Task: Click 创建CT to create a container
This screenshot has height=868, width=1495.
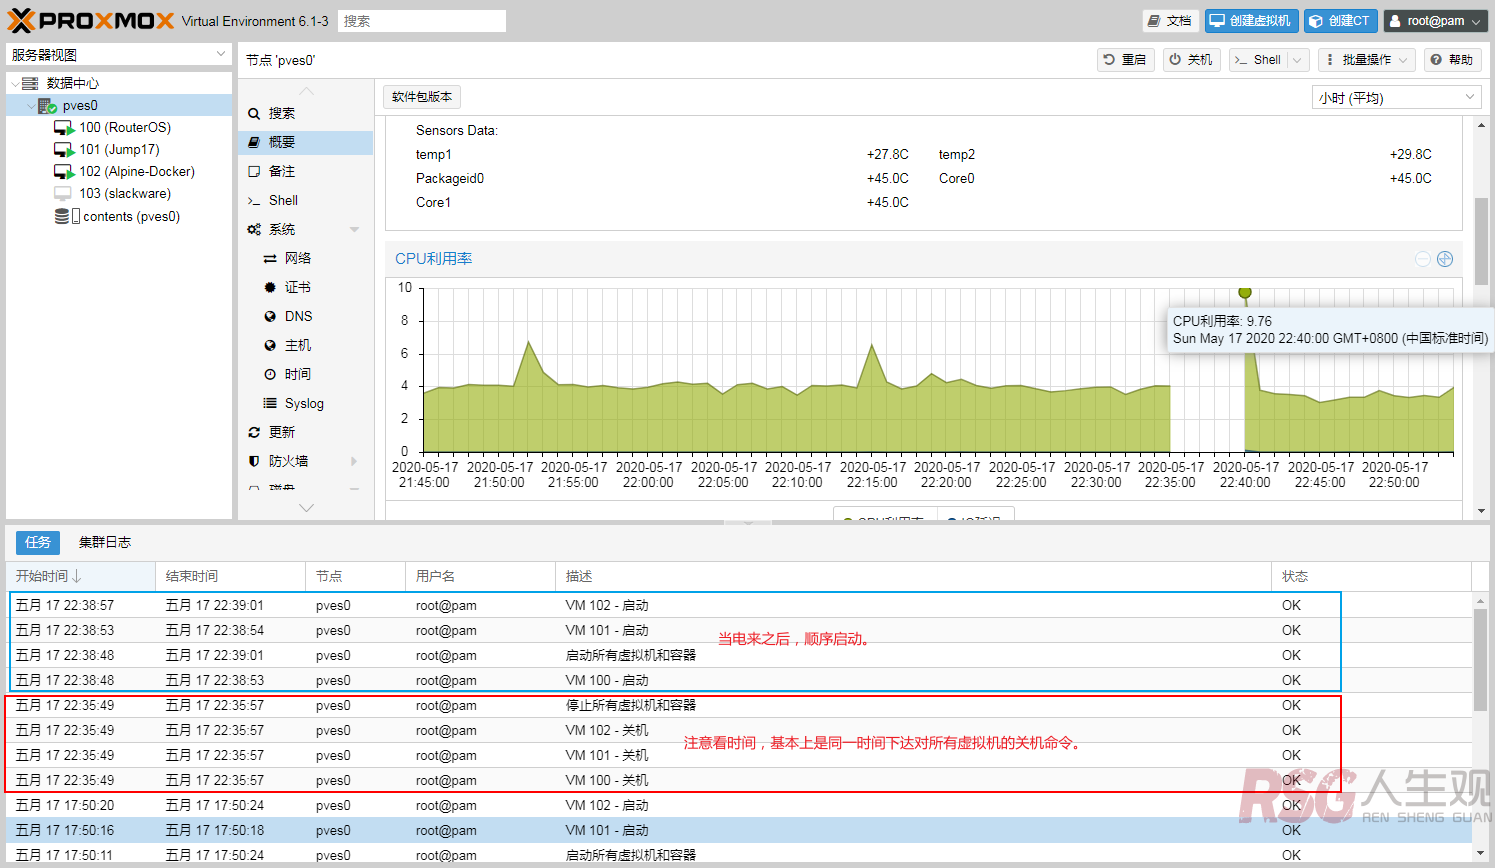Action: pyautogui.click(x=1340, y=20)
